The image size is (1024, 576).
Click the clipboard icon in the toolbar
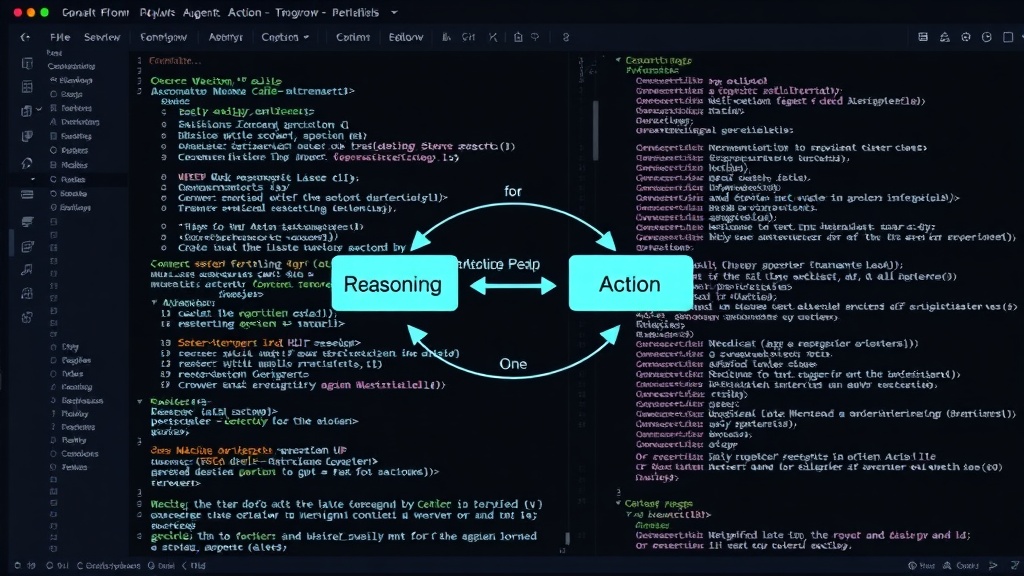[x=518, y=37]
